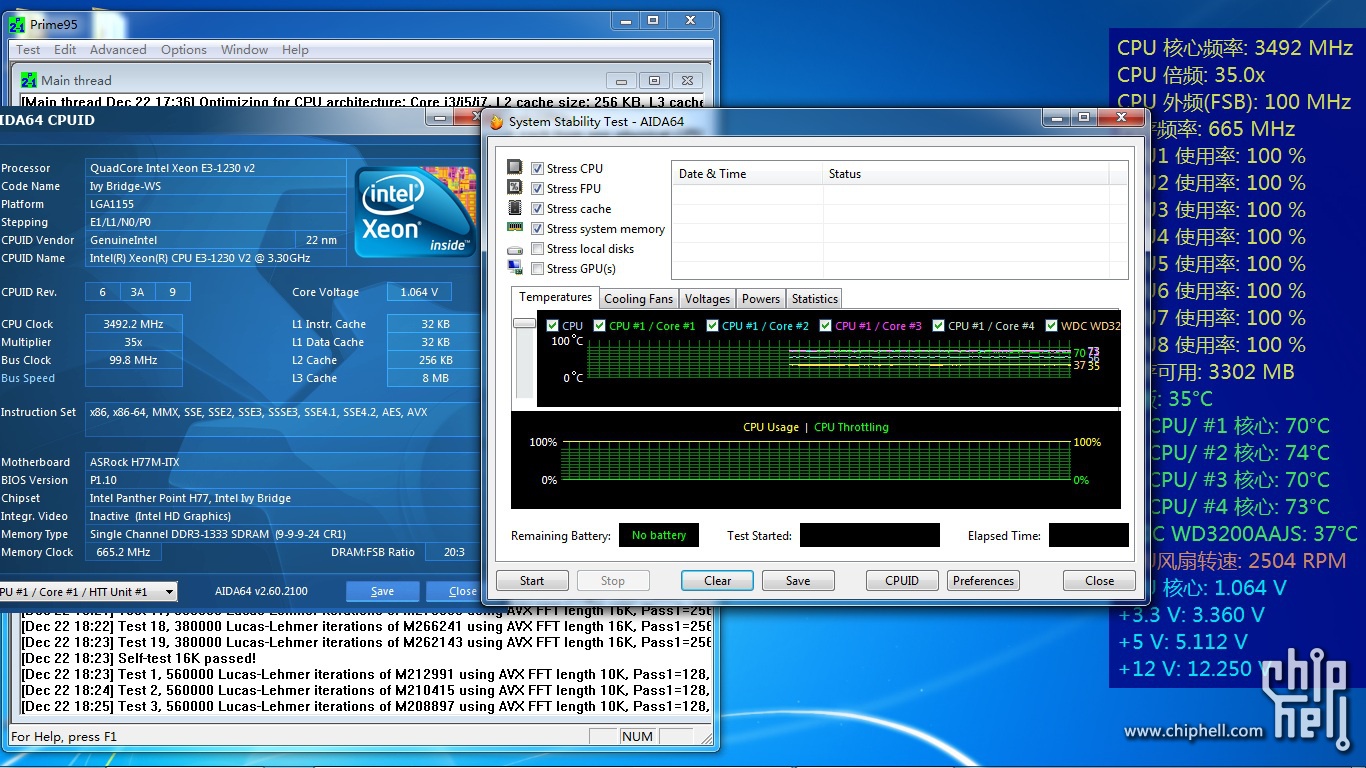Image resolution: width=1366 pixels, height=768 pixels.
Task: Click the cache chip icon beside Stress cache
Action: (x=515, y=208)
